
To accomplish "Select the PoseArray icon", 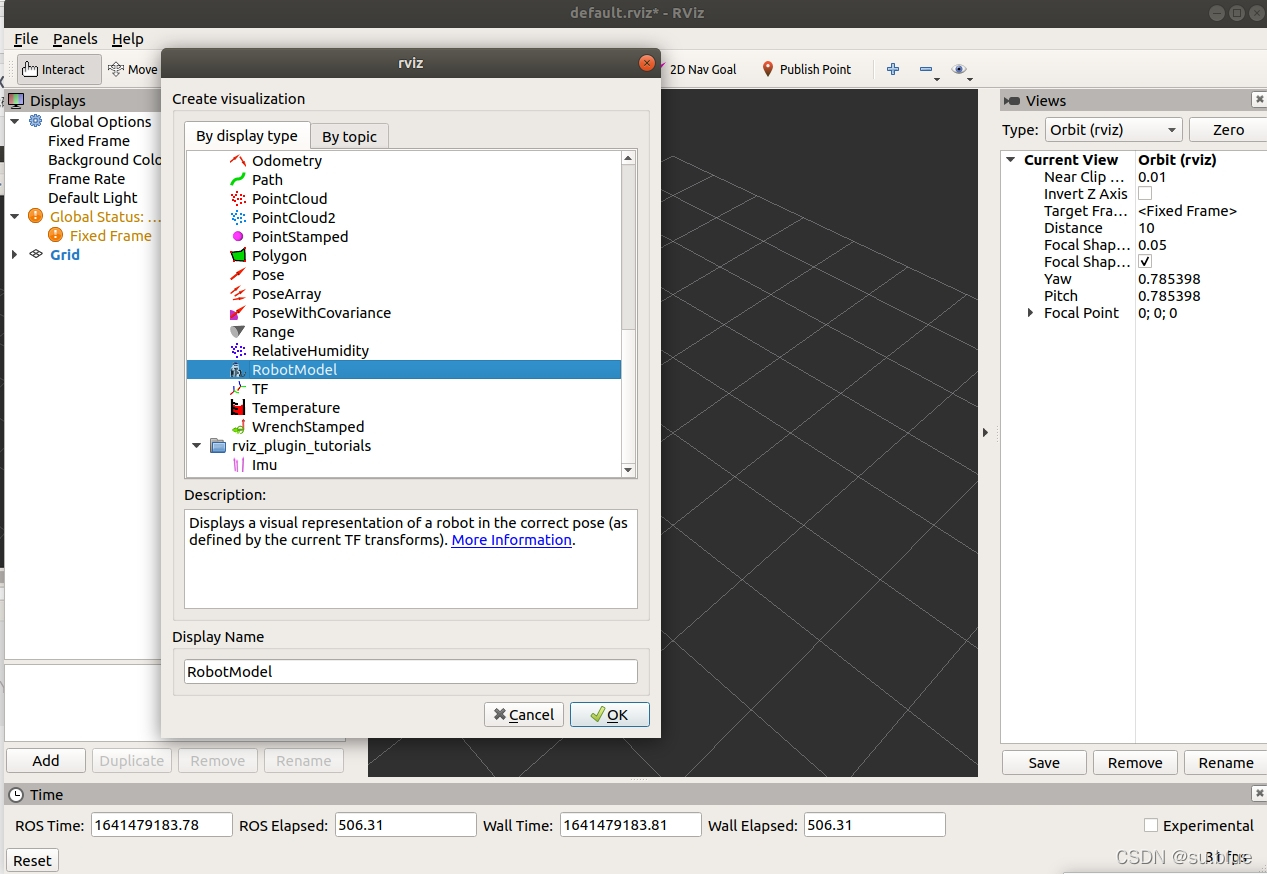I will tap(238, 293).
